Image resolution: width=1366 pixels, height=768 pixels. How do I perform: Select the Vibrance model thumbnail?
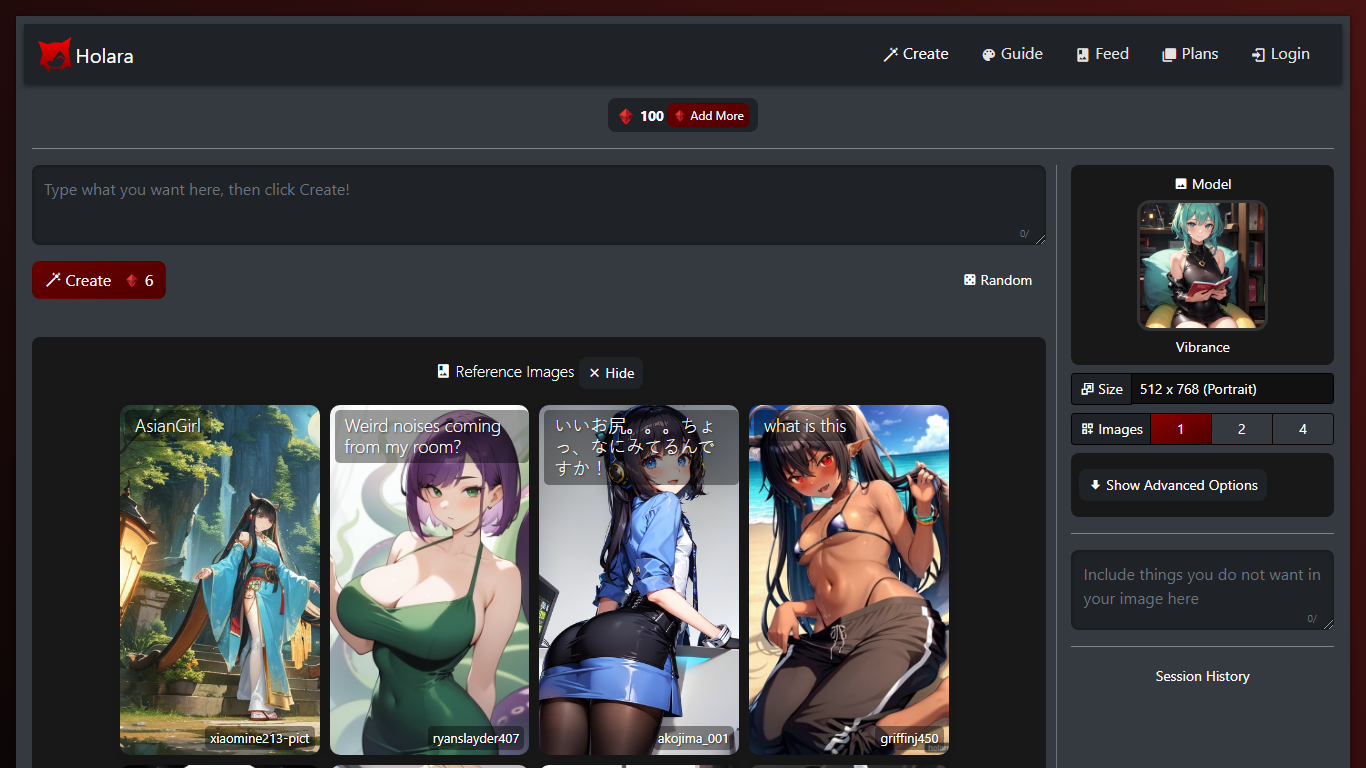pyautogui.click(x=1202, y=265)
